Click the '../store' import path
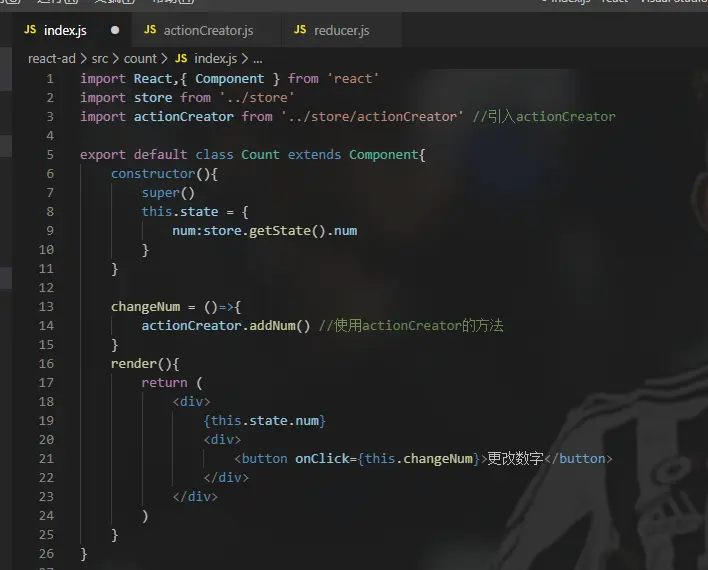Screen dimensions: 708x570 tap(257, 98)
